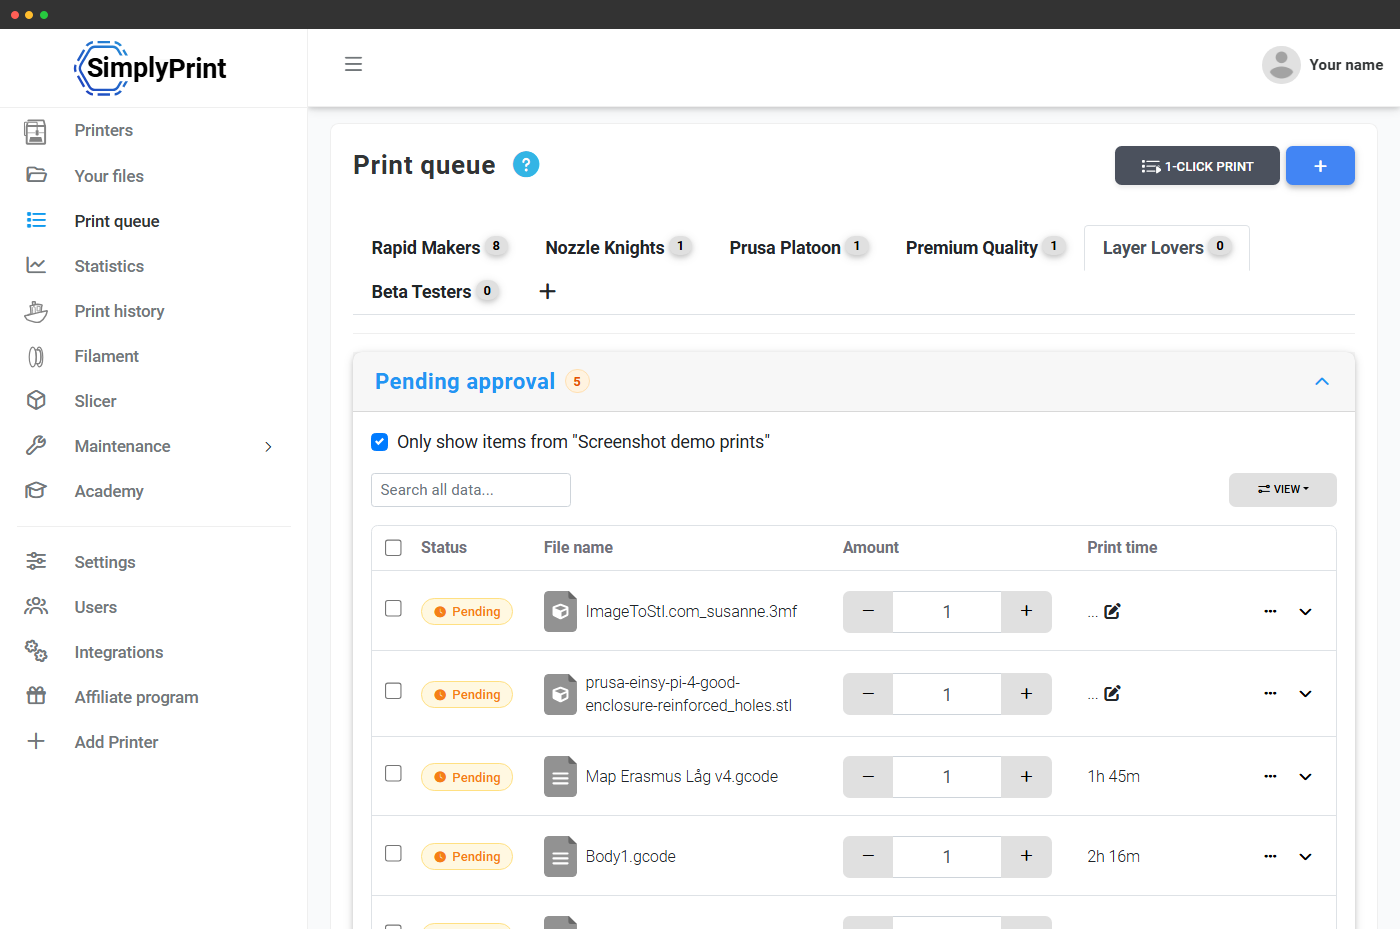Click the Settings sliders icon
Viewport: 1400px width, 929px height.
pos(36,561)
